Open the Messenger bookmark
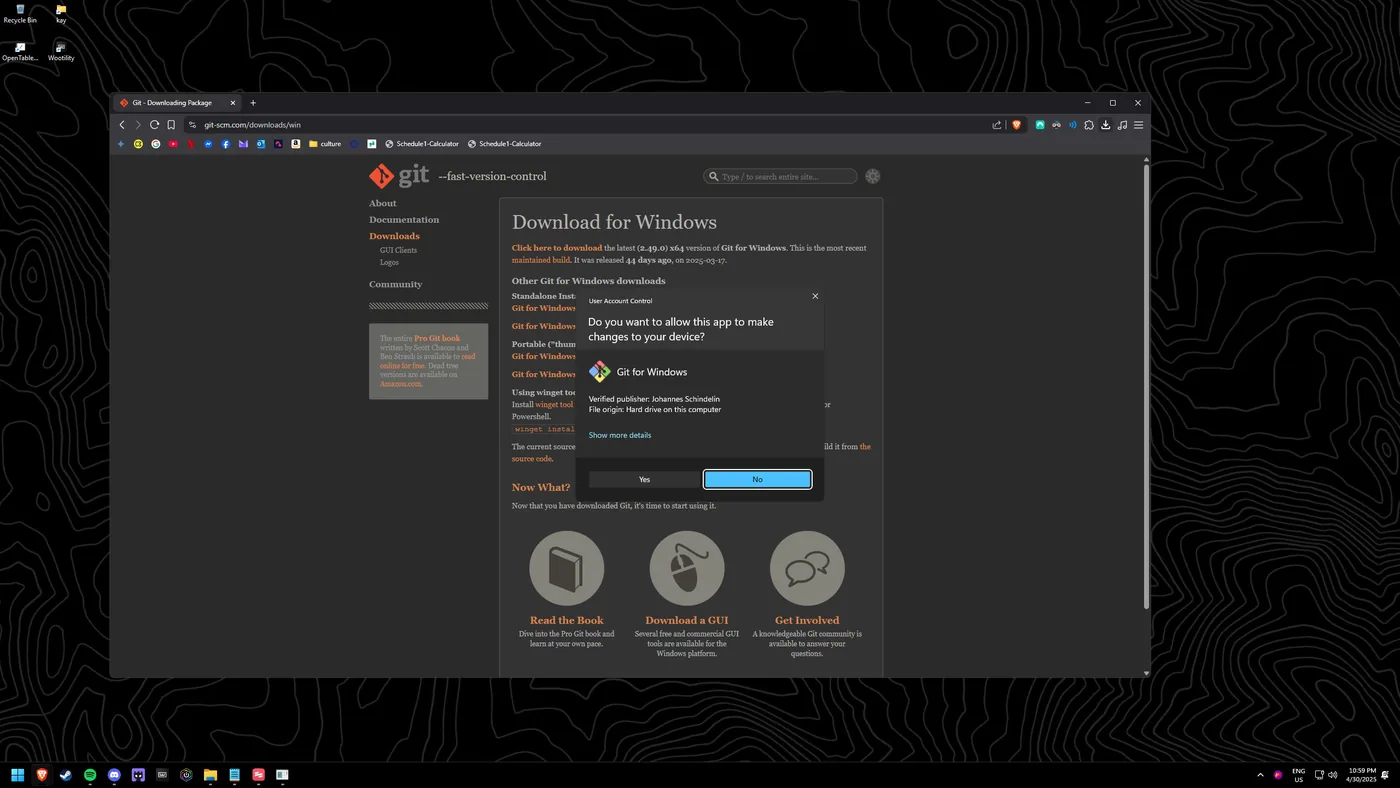This screenshot has width=1400, height=788. pyautogui.click(x=208, y=144)
